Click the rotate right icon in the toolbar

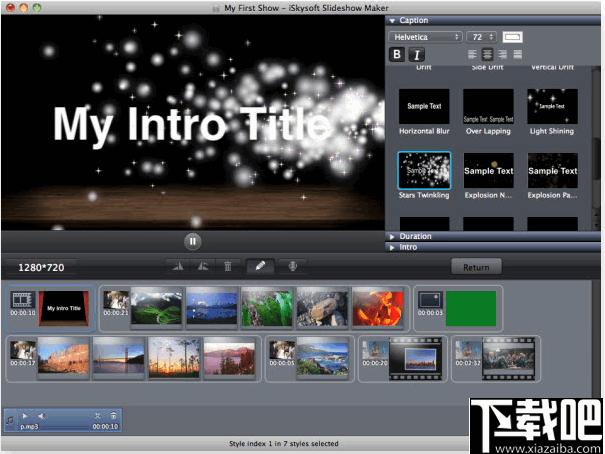coord(203,266)
